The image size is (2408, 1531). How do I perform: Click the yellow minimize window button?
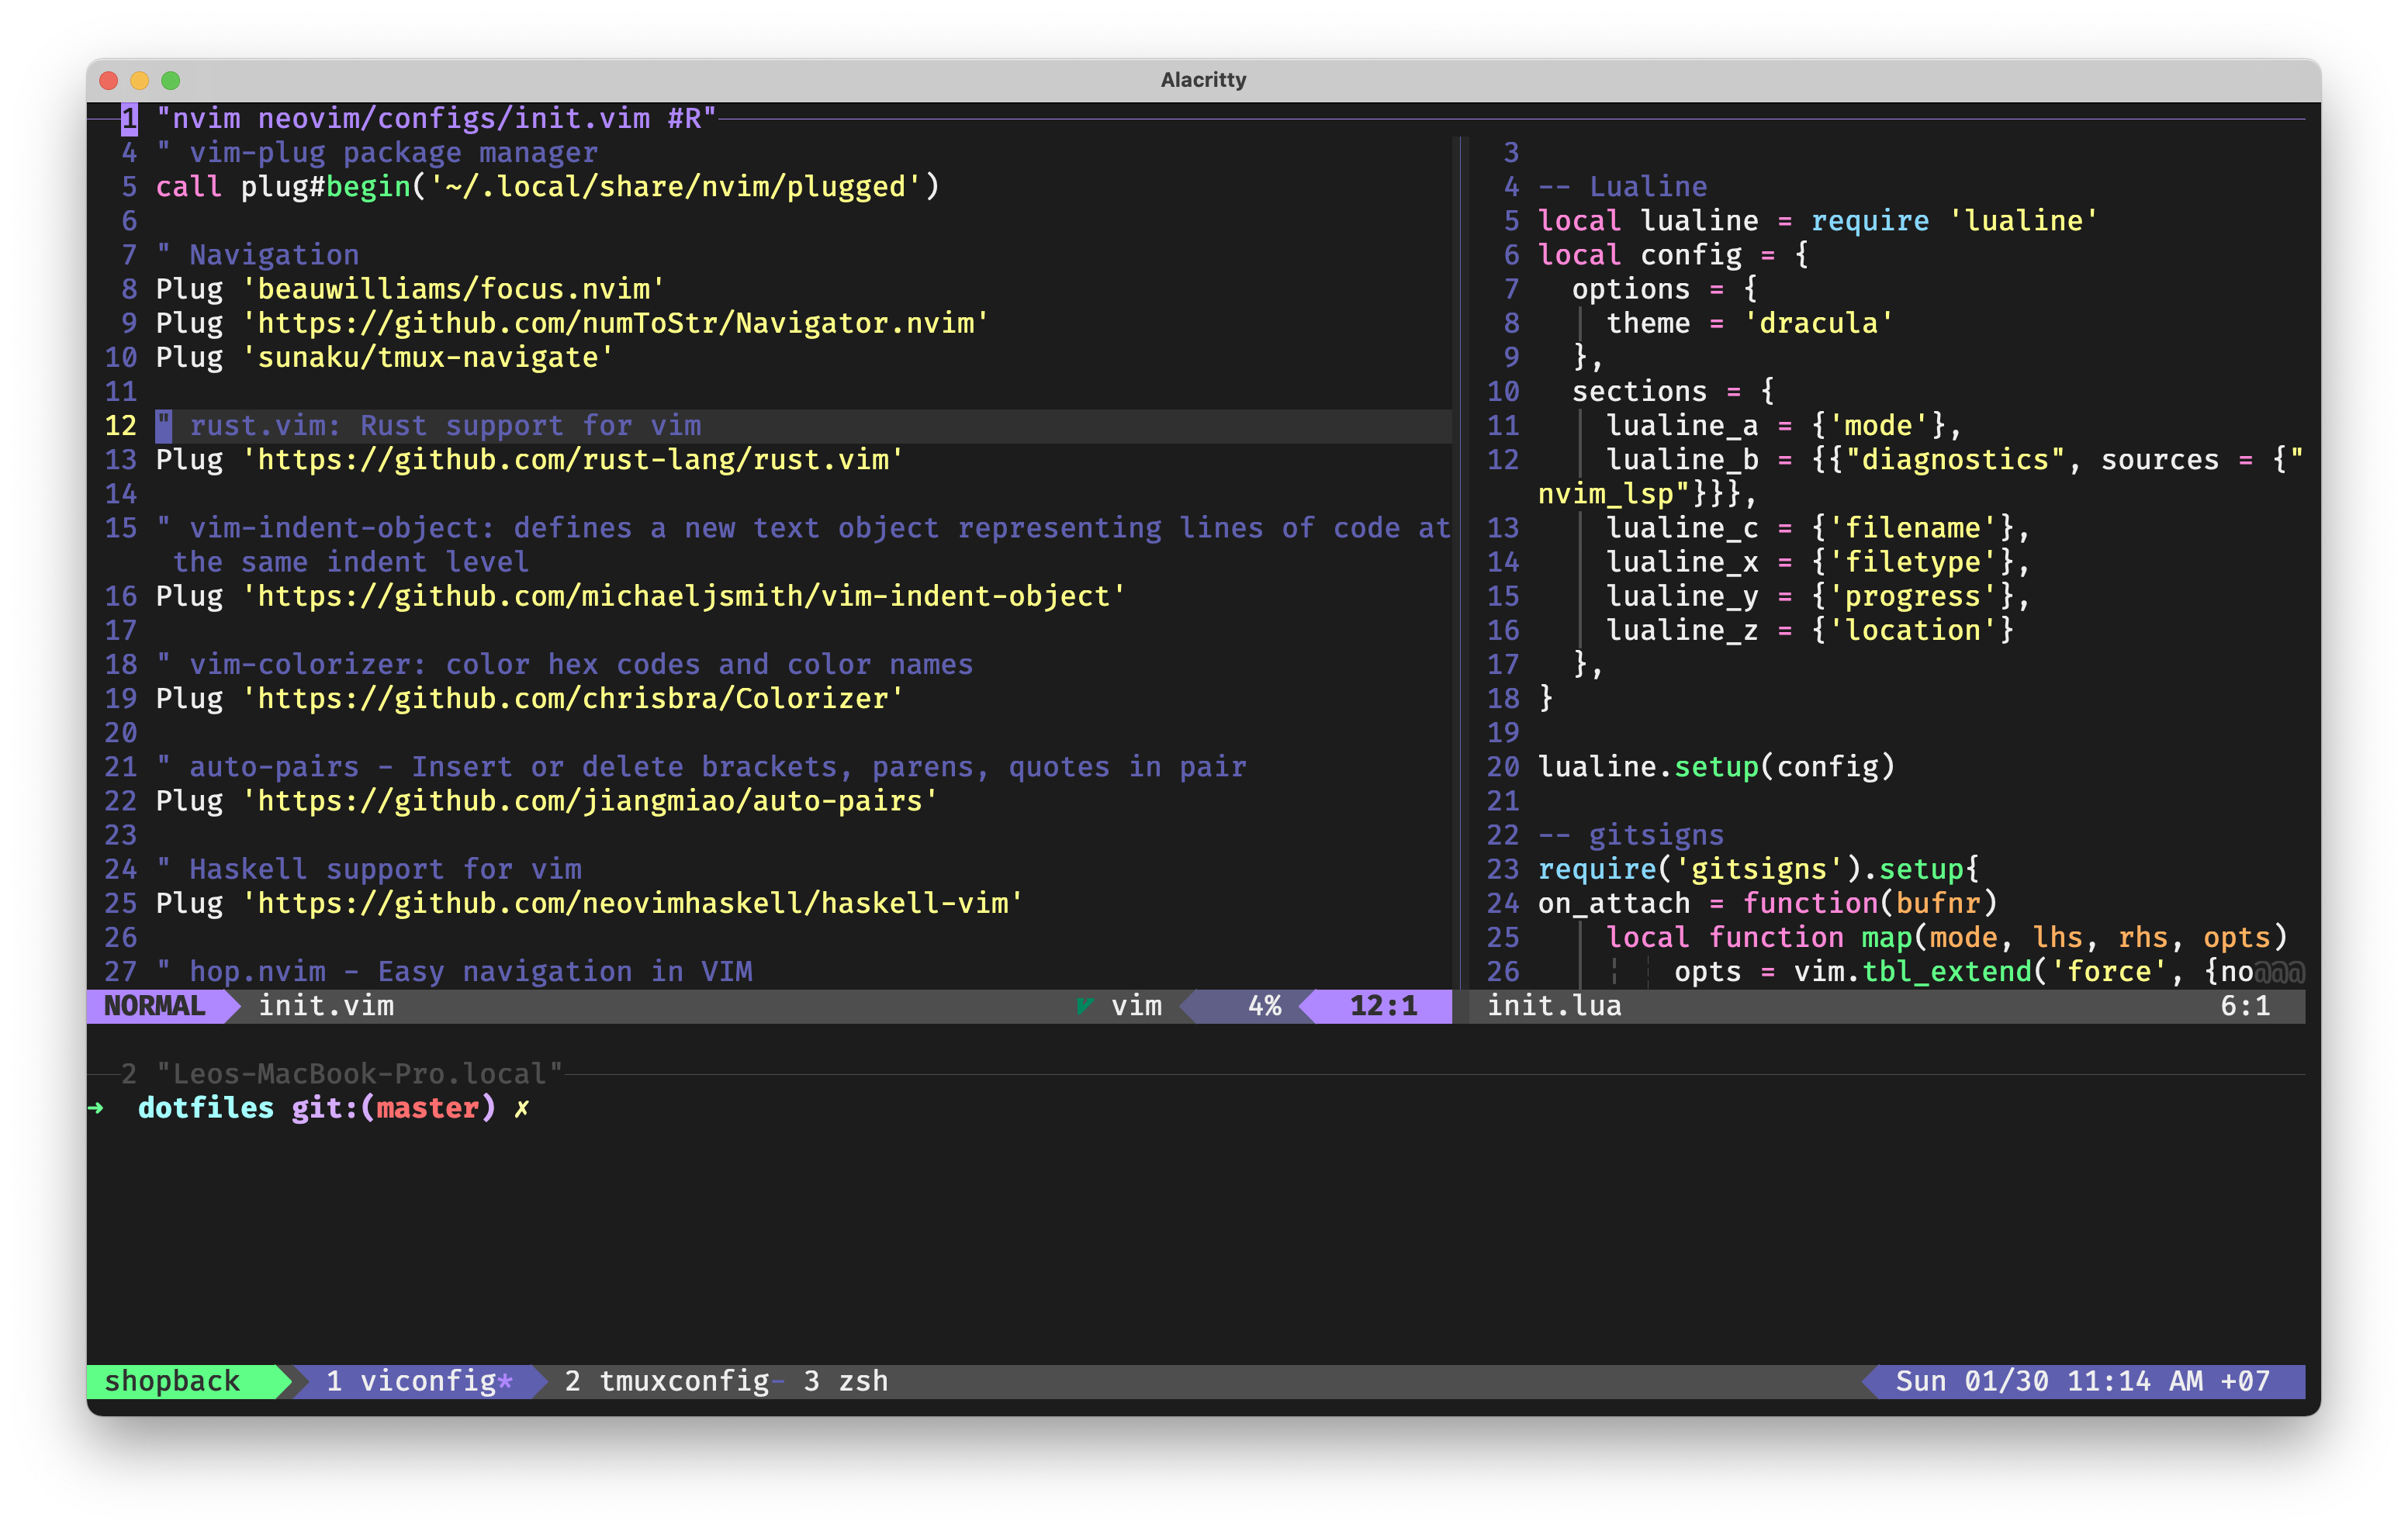tap(140, 80)
